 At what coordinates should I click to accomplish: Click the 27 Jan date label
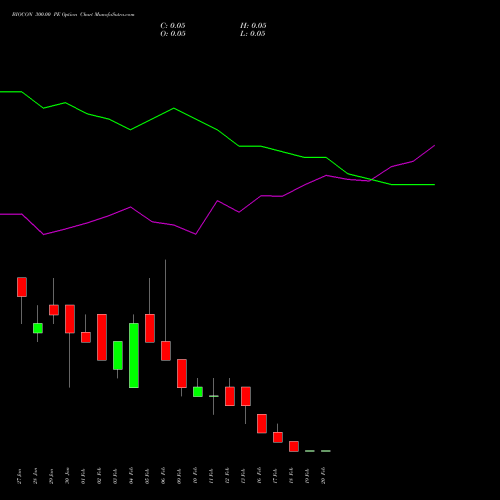19,476
